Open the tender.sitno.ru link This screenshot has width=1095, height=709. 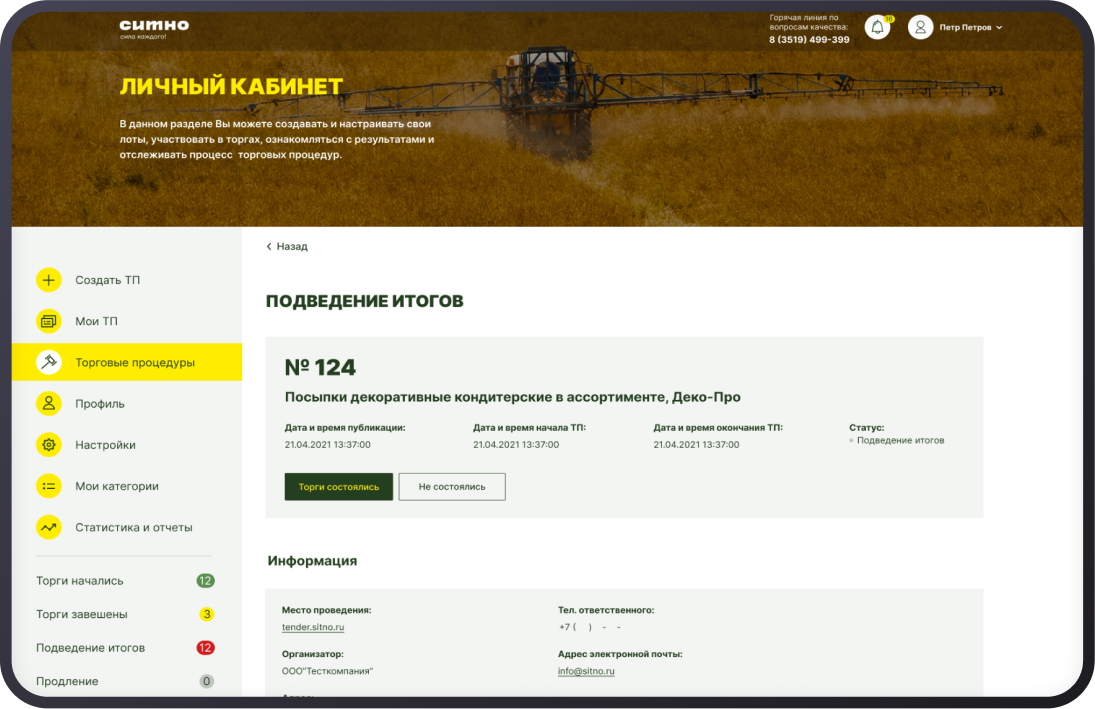[x=313, y=627]
